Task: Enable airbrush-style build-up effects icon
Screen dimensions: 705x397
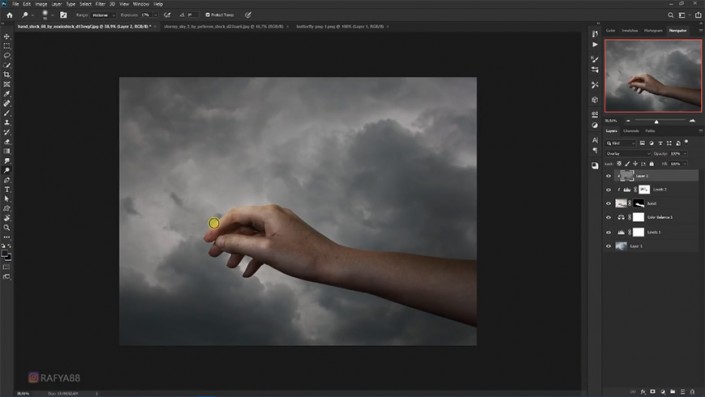Action: pyautogui.click(x=167, y=15)
